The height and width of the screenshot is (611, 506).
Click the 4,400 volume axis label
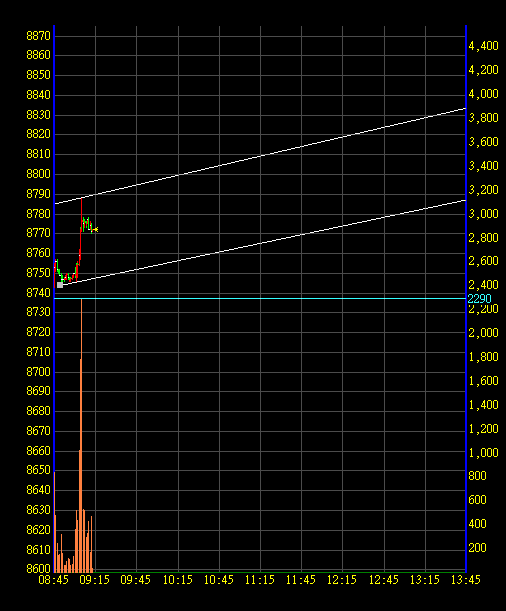[x=483, y=46]
